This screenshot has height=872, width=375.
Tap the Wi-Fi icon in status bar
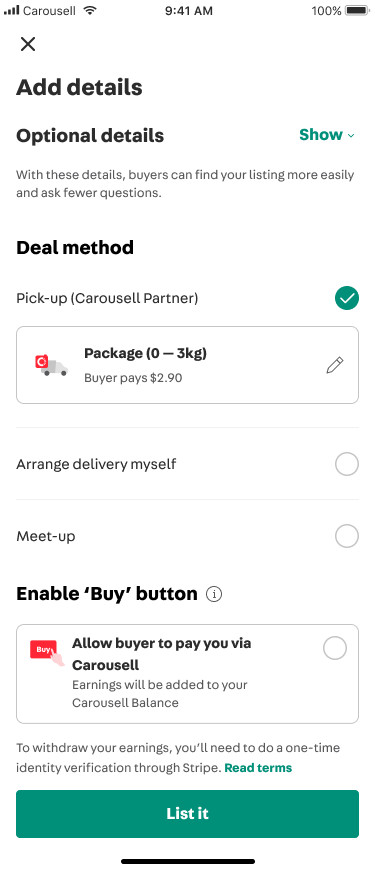coord(89,11)
